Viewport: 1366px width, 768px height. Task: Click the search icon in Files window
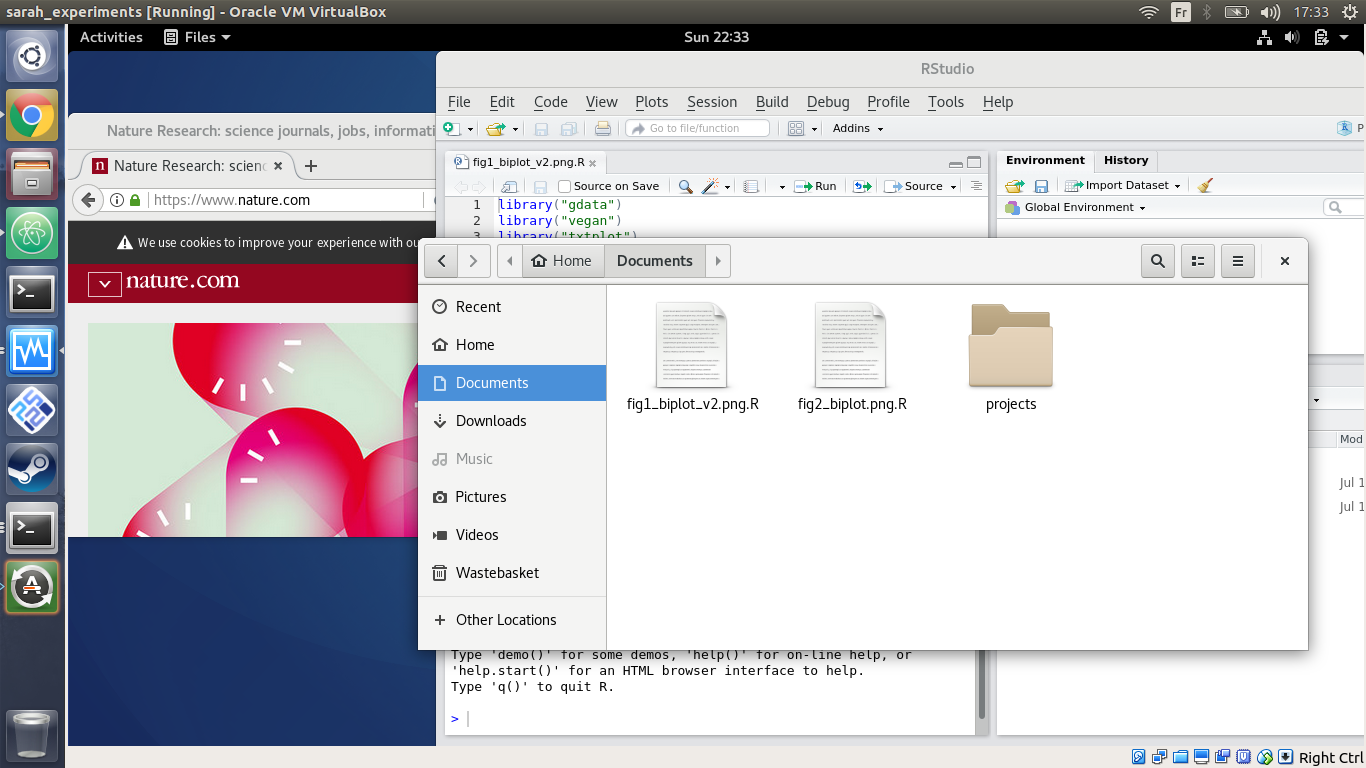[x=1157, y=261]
